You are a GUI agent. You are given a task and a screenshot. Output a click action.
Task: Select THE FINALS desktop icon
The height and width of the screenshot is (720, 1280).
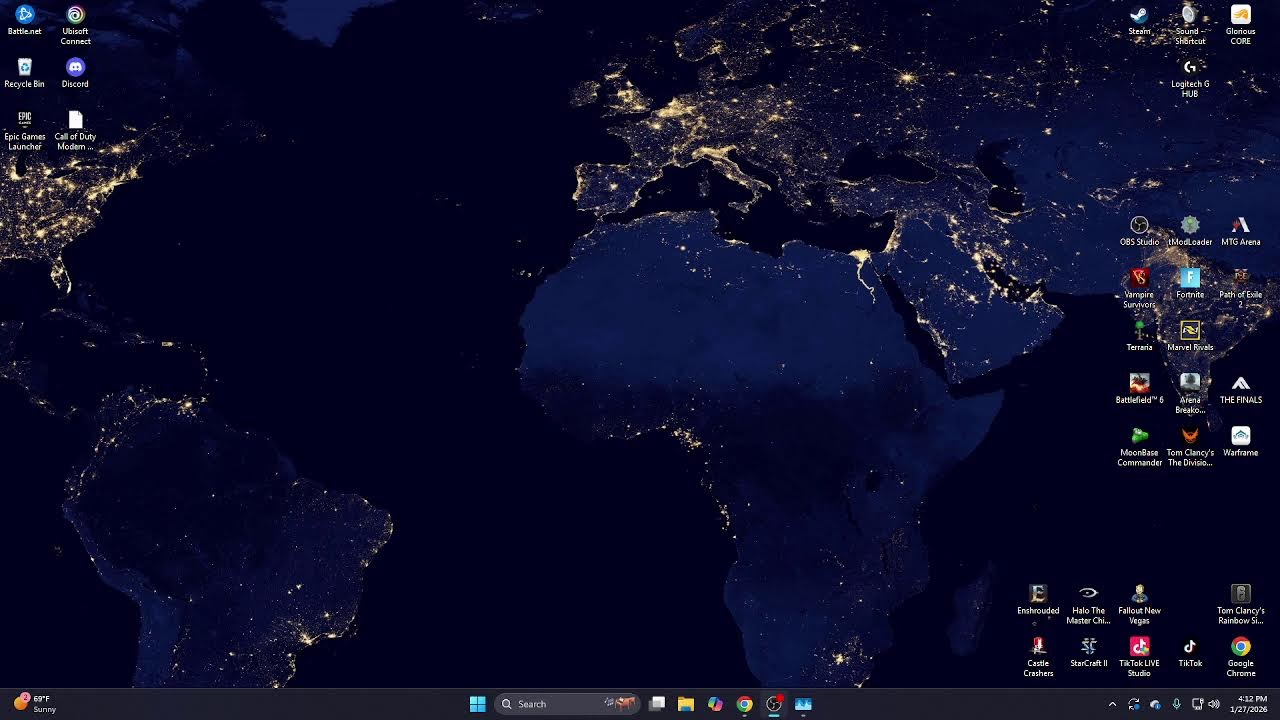[x=1240, y=389]
